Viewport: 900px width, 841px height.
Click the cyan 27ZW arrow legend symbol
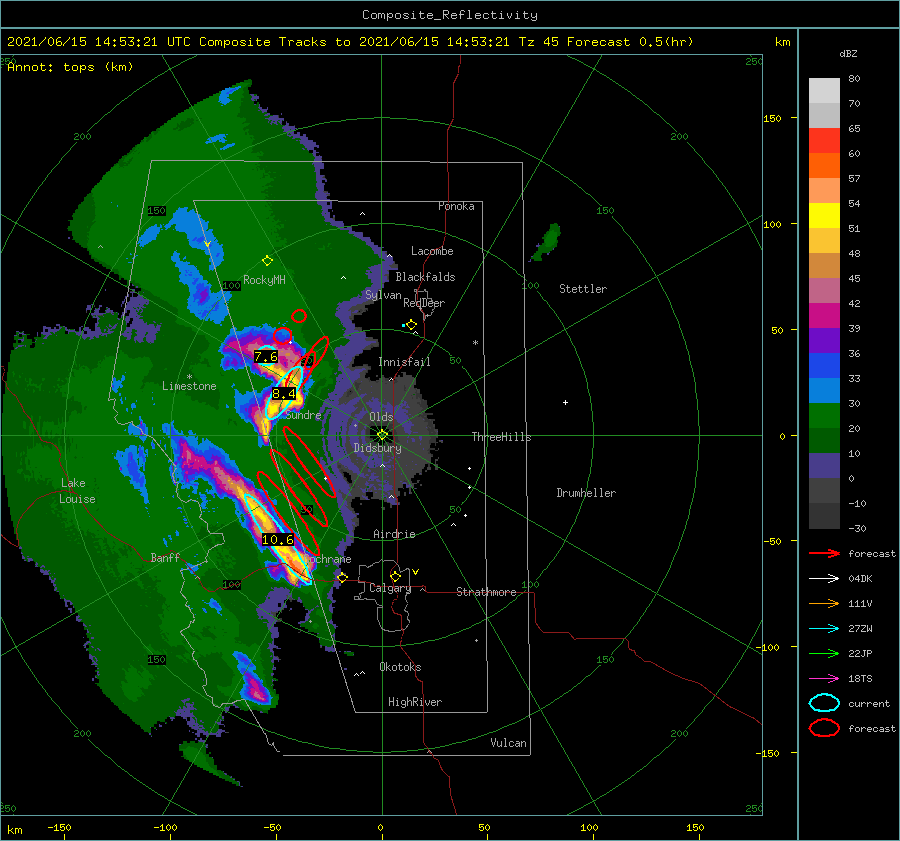tap(824, 629)
